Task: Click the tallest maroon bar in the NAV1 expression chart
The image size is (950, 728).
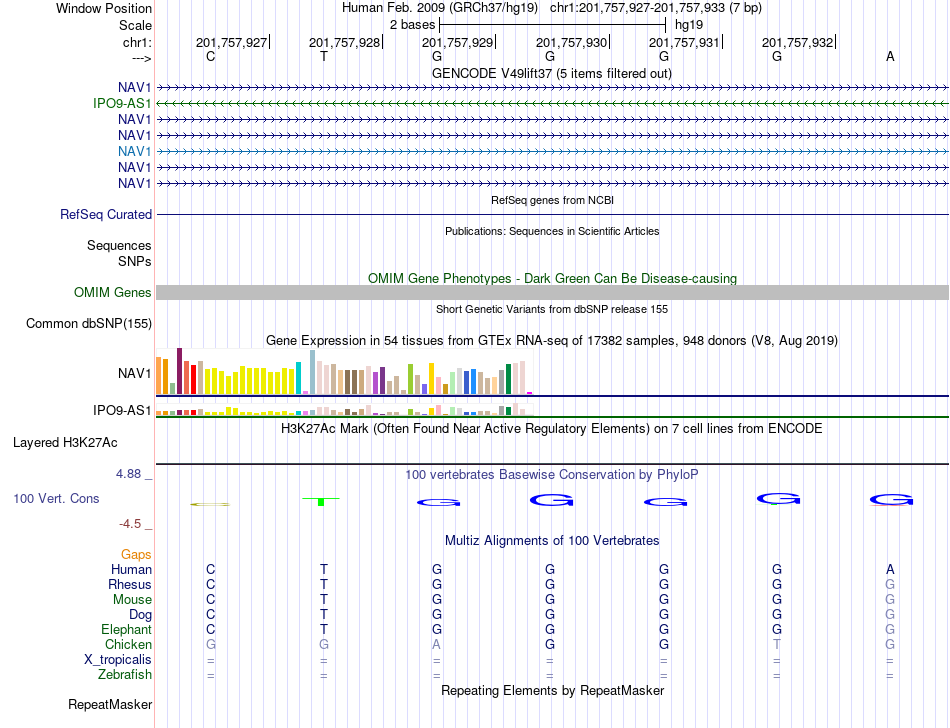Action: 179,371
